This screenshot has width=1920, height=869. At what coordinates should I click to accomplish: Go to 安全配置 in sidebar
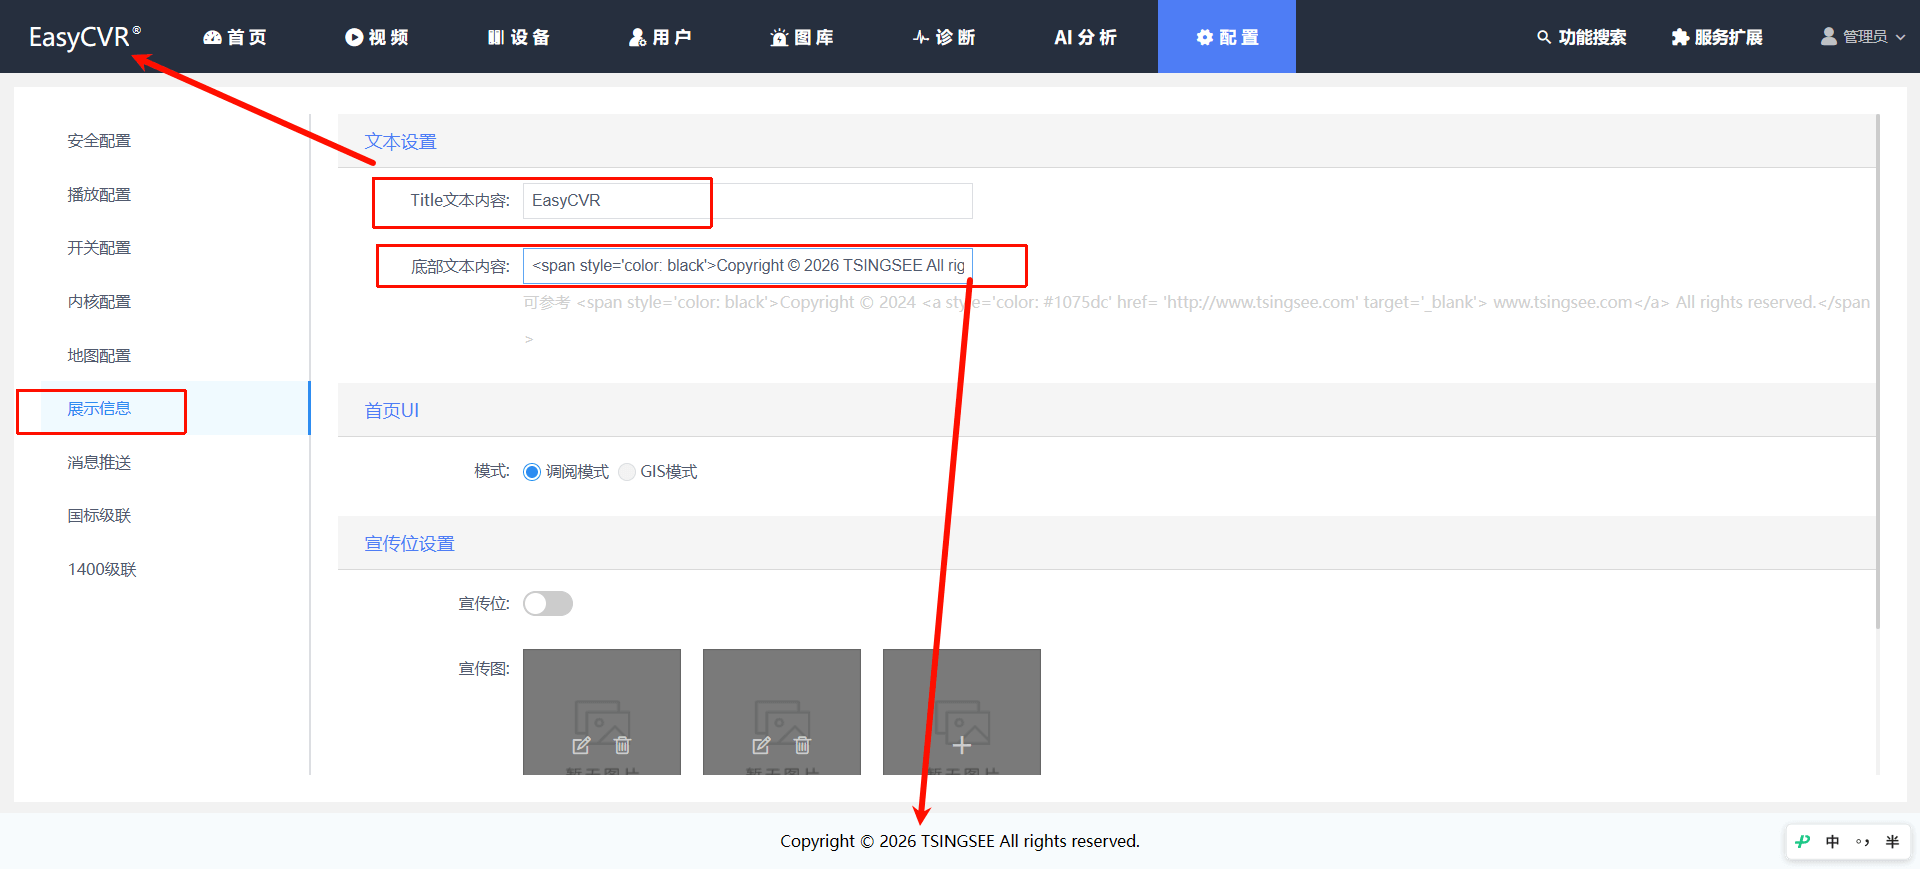pos(99,141)
